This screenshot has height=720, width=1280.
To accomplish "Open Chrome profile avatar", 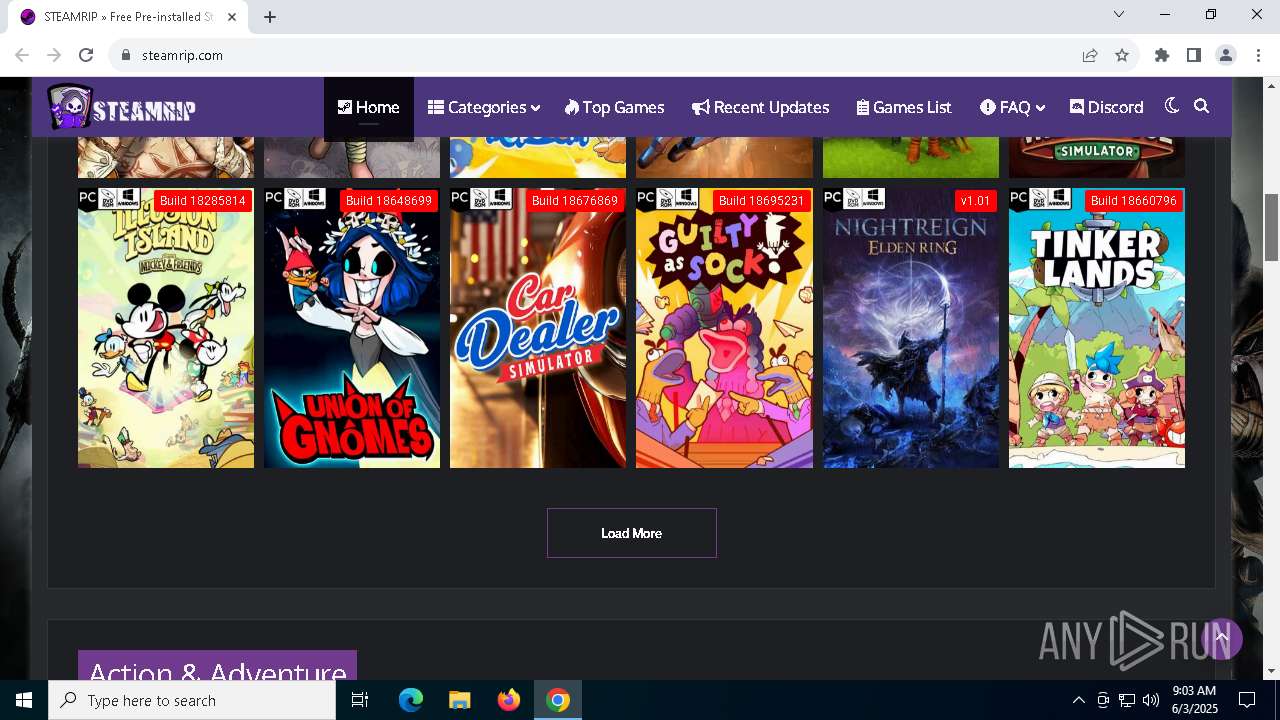I will pyautogui.click(x=1226, y=55).
